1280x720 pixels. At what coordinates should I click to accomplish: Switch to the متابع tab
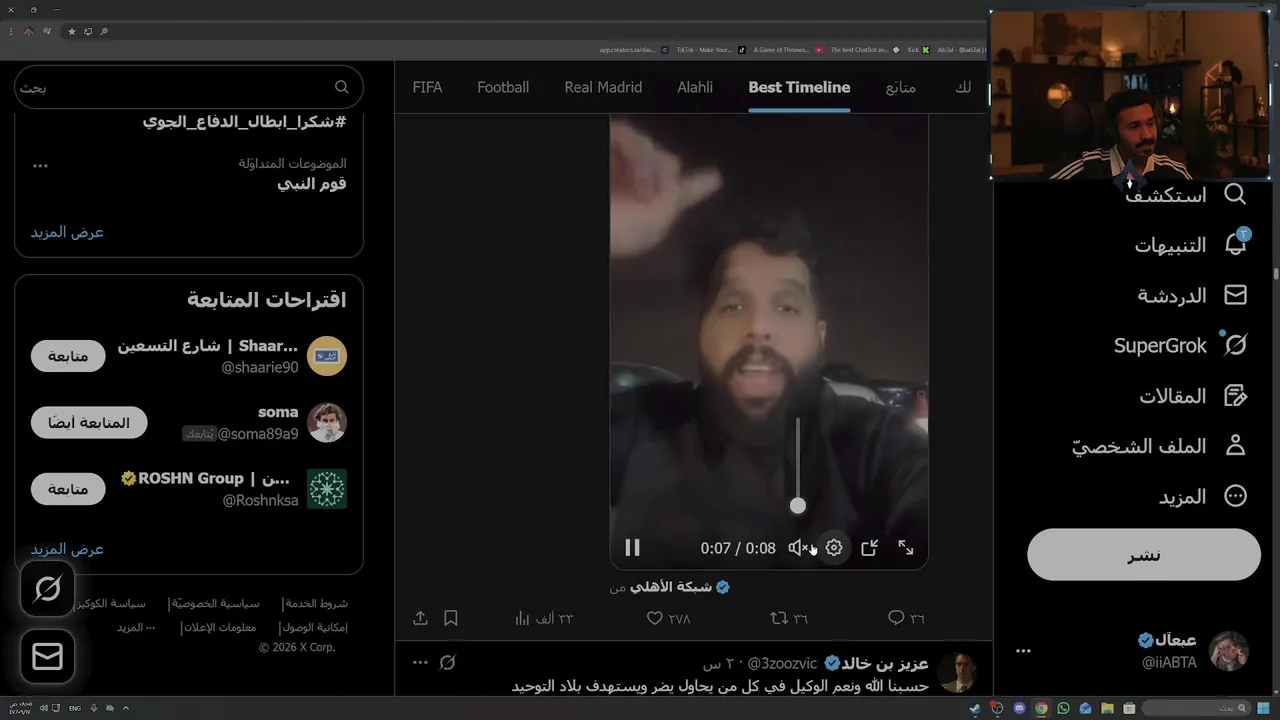coord(901,87)
